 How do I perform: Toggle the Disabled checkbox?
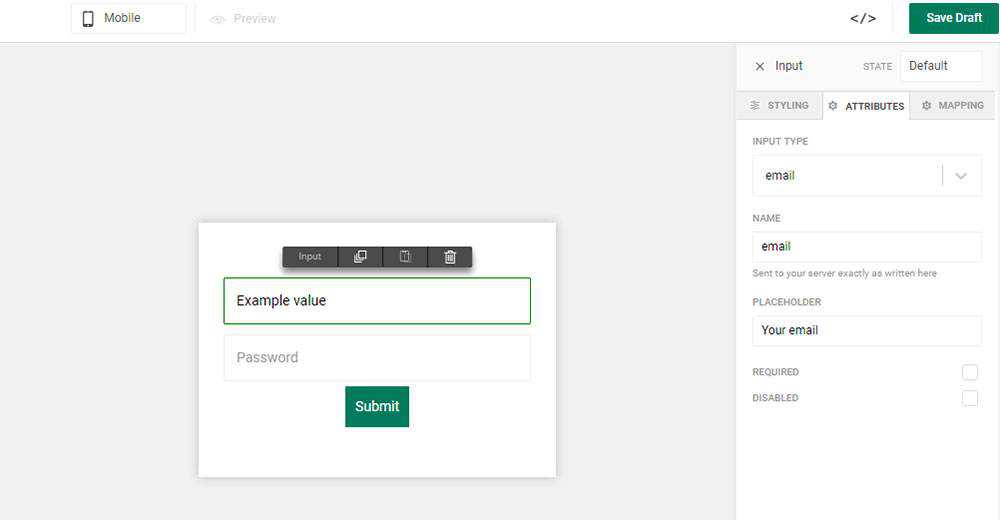click(969, 398)
